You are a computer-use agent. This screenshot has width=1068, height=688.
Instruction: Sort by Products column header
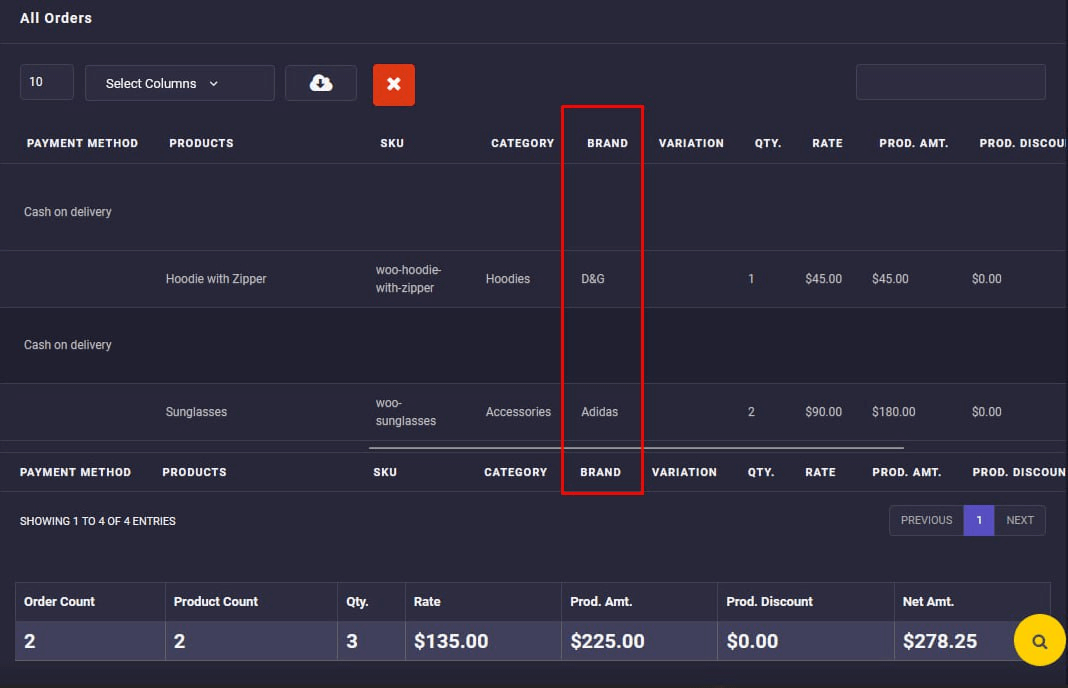201,143
